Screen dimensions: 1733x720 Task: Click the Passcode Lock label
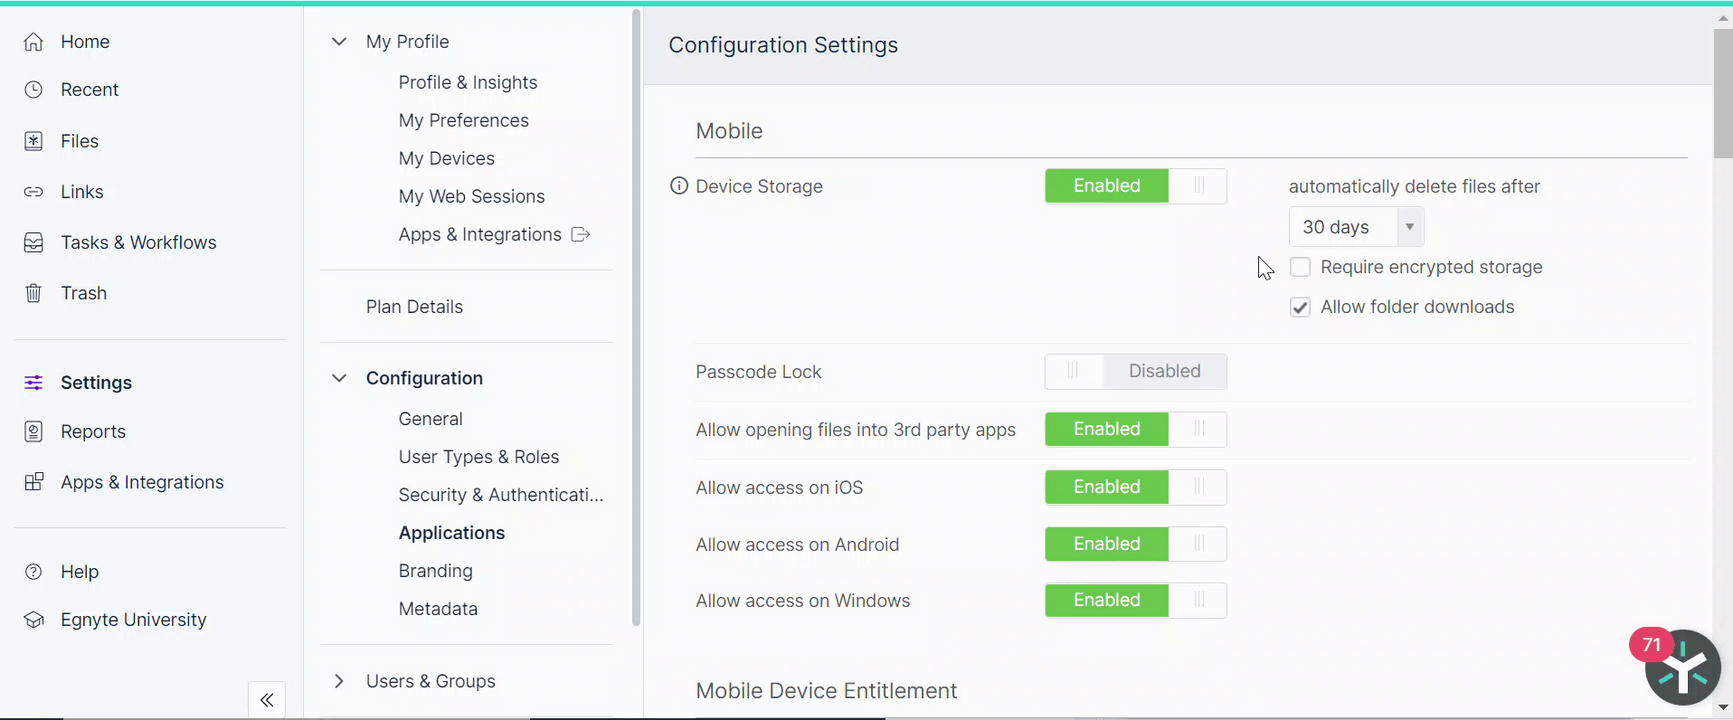coord(759,372)
